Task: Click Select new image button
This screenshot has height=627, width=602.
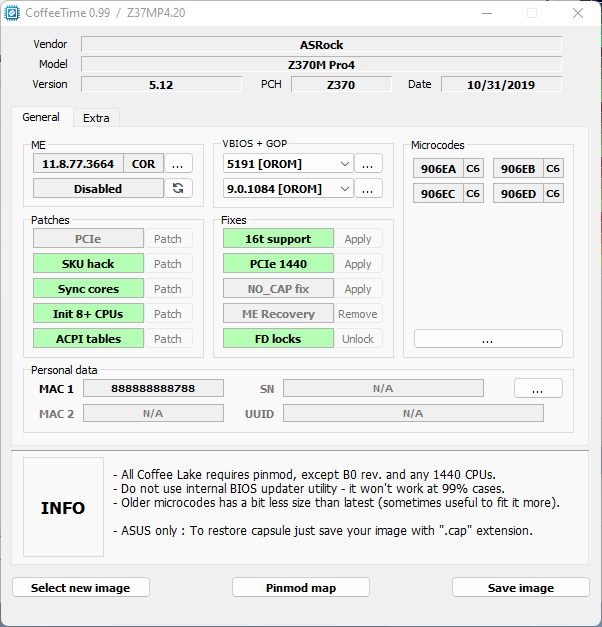Action: [x=81, y=587]
